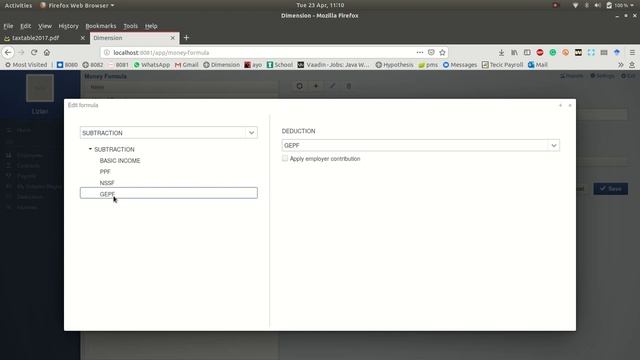Open the Library icon in toolbar
This screenshot has width=640, height=360.
point(514,52)
